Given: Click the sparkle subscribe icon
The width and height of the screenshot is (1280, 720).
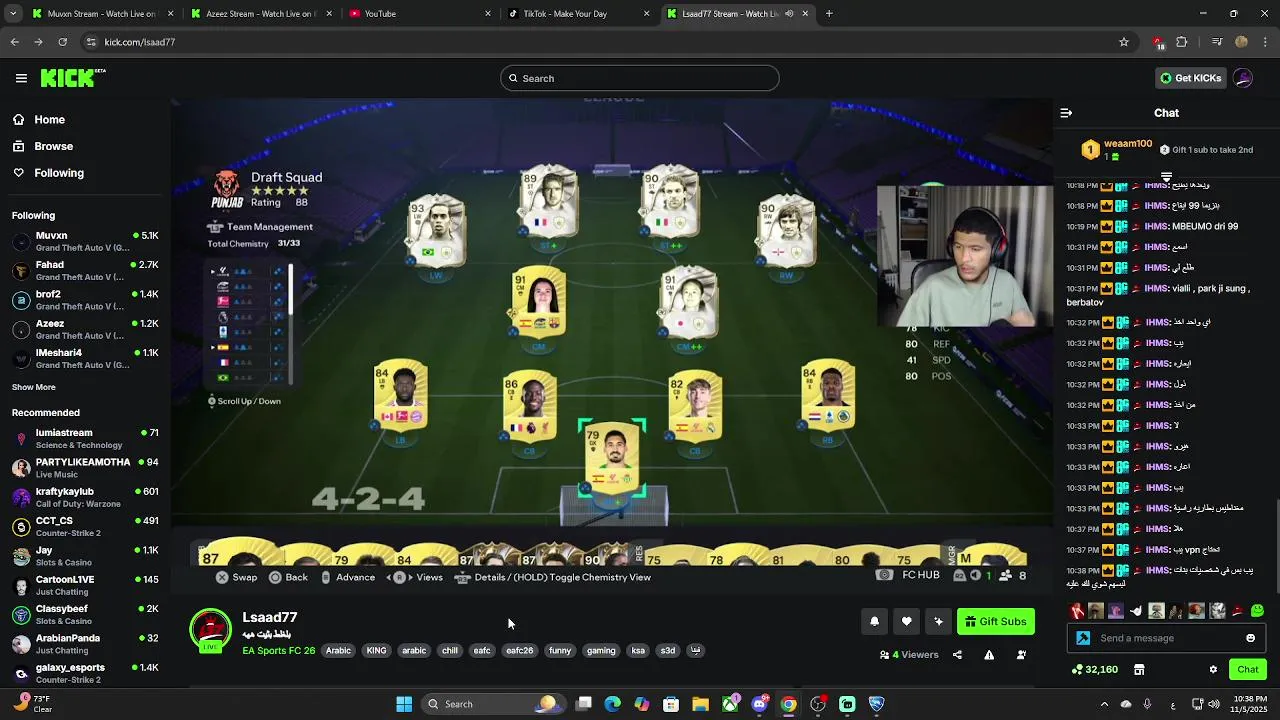Looking at the screenshot, I should pyautogui.click(x=938, y=622).
